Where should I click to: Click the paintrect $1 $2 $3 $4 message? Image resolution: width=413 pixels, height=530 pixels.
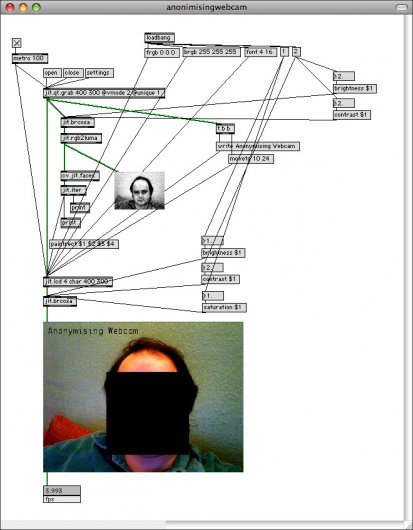point(84,244)
